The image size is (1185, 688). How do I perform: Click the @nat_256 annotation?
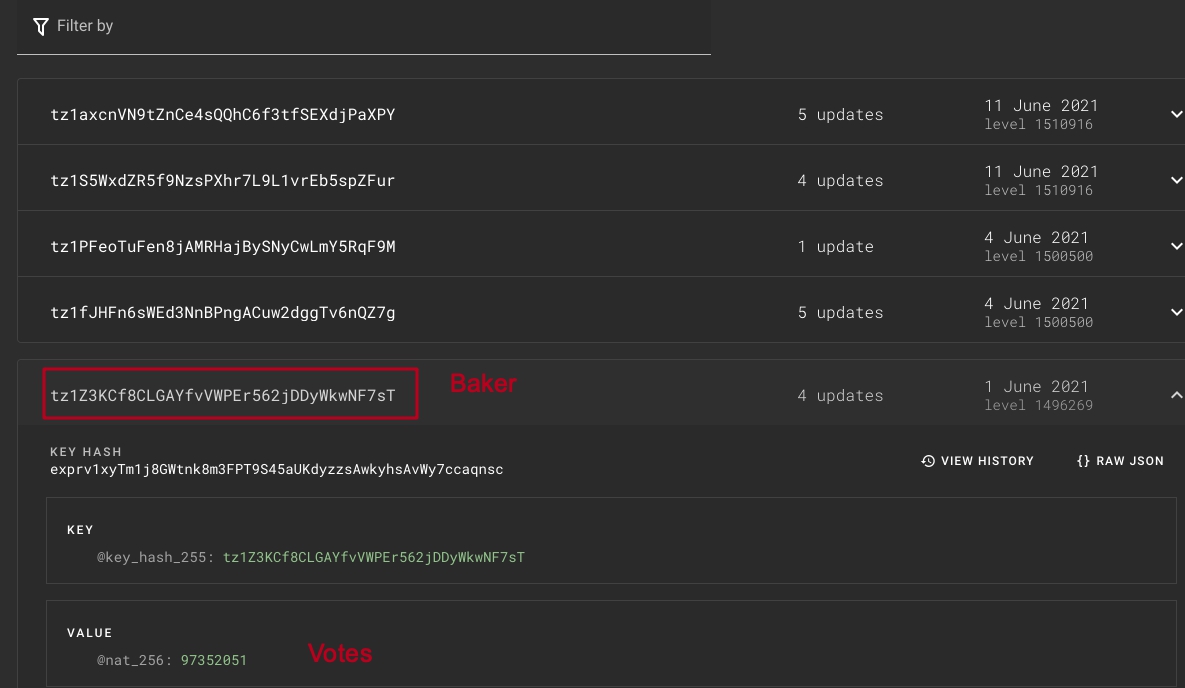135,660
